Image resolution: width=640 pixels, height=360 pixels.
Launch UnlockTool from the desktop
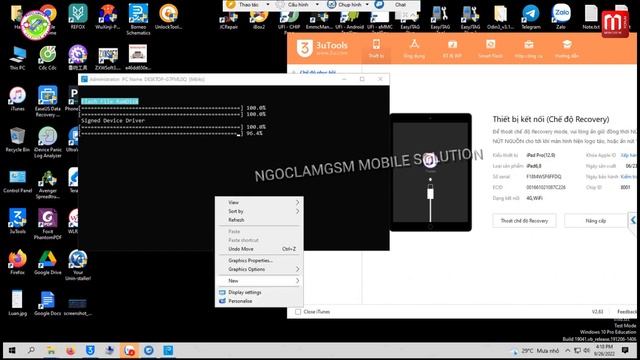168,16
